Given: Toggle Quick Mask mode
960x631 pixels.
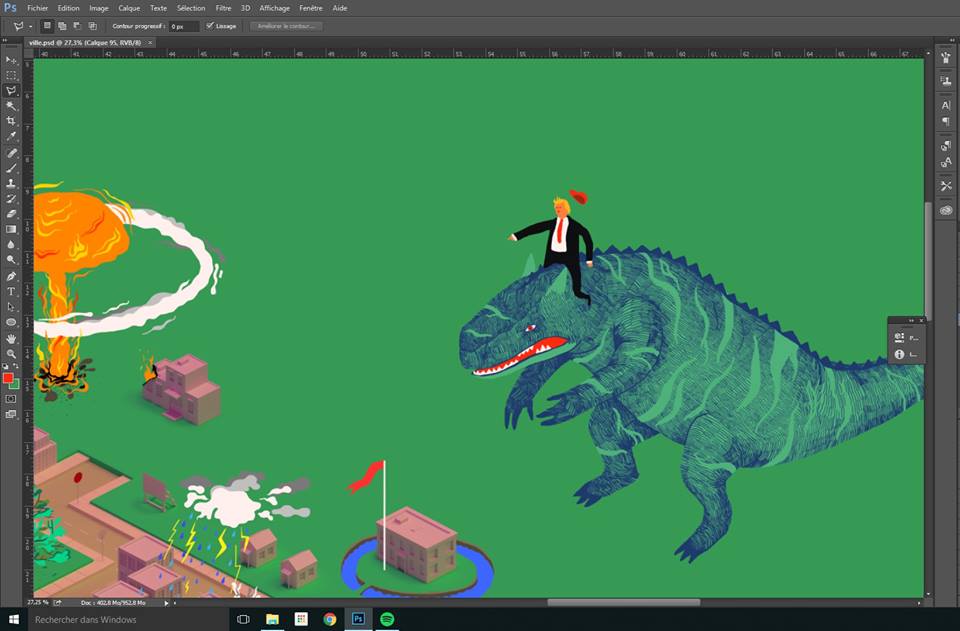Looking at the screenshot, I should [11, 399].
